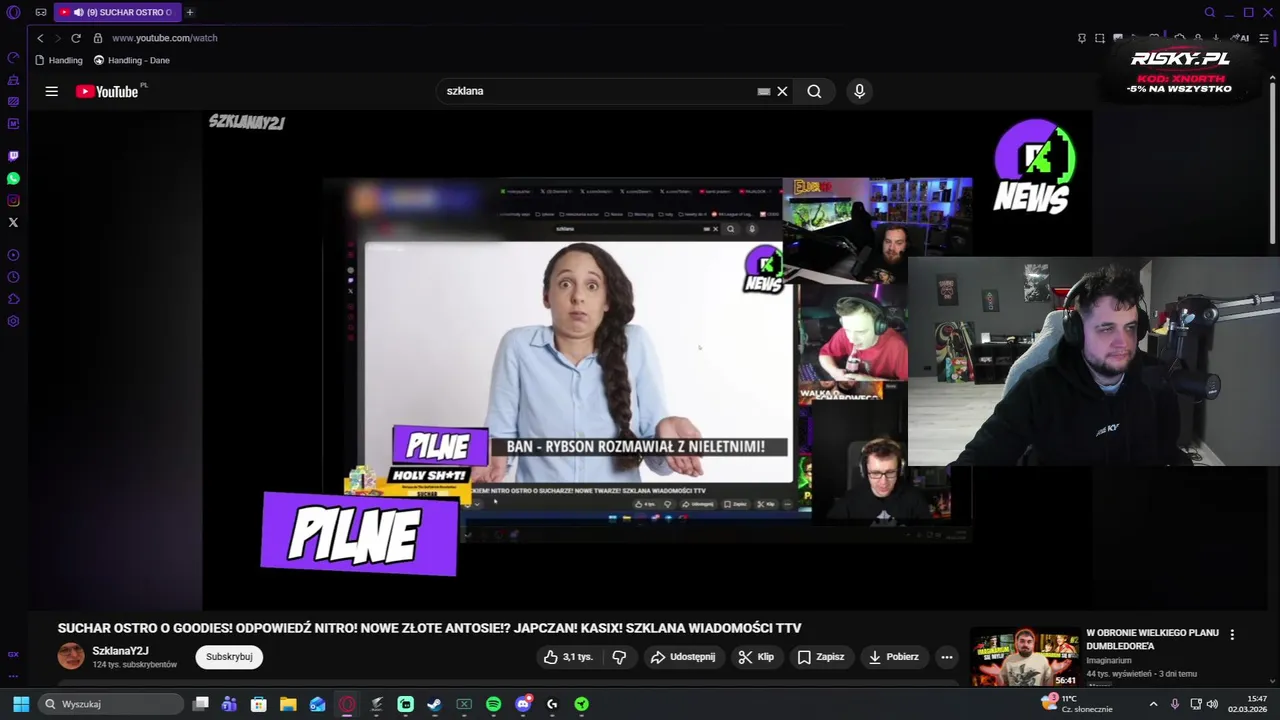This screenshot has height=720, width=1280.
Task: Reload the YouTube page
Action: 75,38
